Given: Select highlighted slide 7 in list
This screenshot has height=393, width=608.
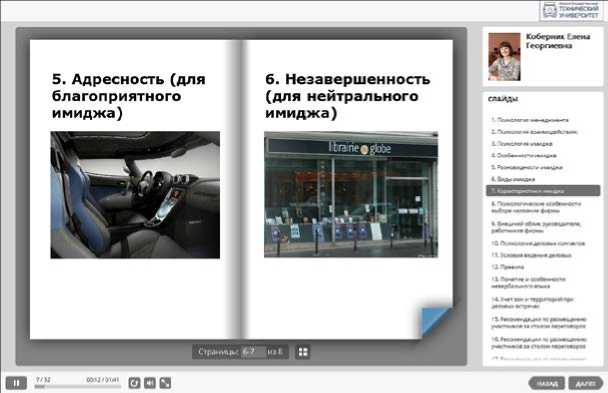Looking at the screenshot, I should click(543, 191).
